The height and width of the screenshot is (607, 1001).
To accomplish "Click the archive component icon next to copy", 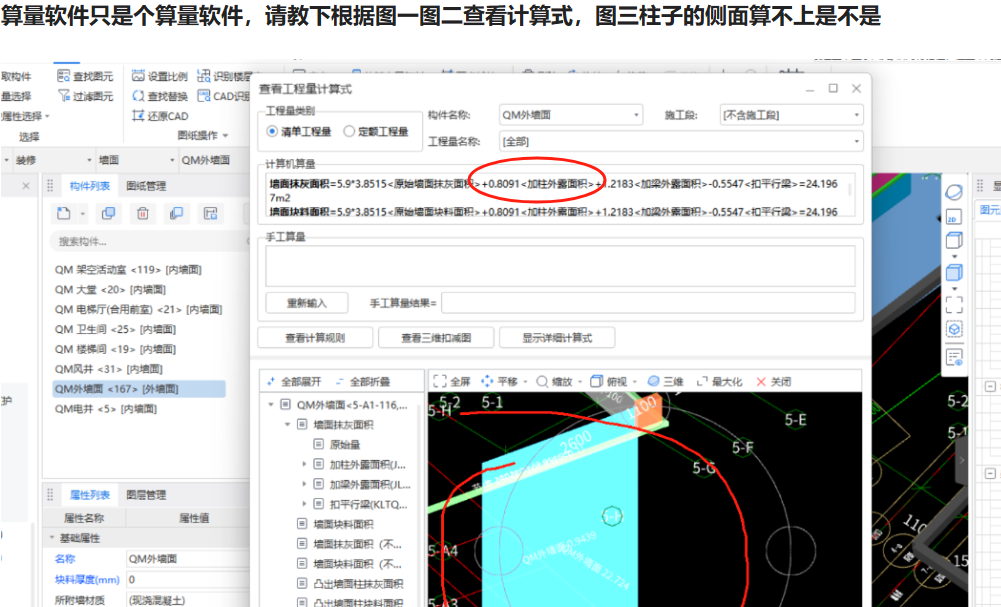I will 210,213.
